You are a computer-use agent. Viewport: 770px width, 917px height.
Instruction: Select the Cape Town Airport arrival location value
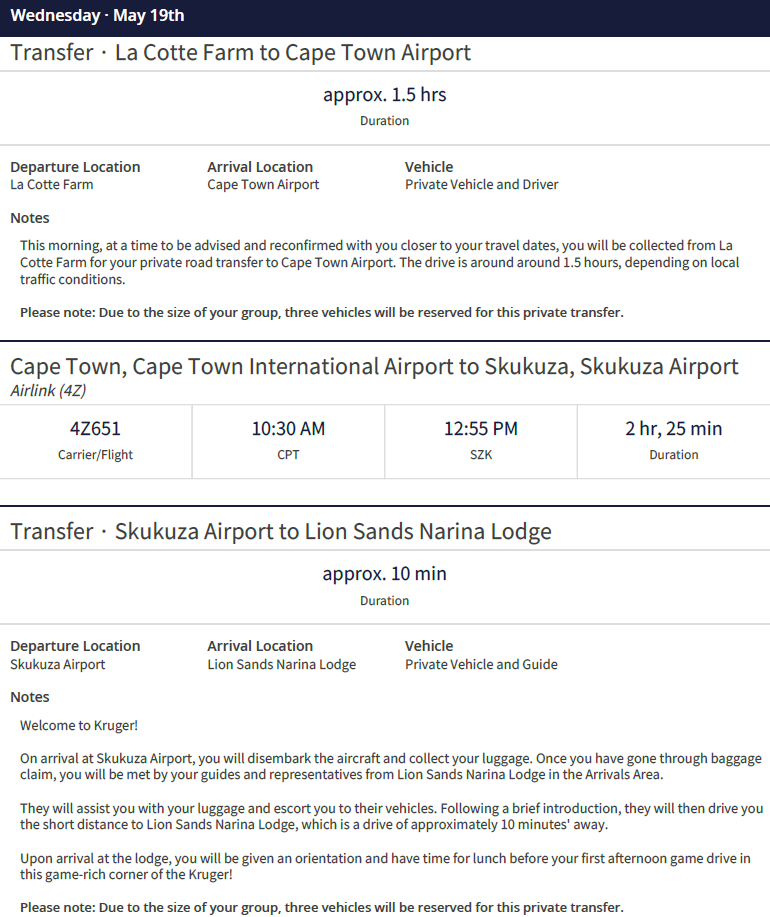[263, 184]
